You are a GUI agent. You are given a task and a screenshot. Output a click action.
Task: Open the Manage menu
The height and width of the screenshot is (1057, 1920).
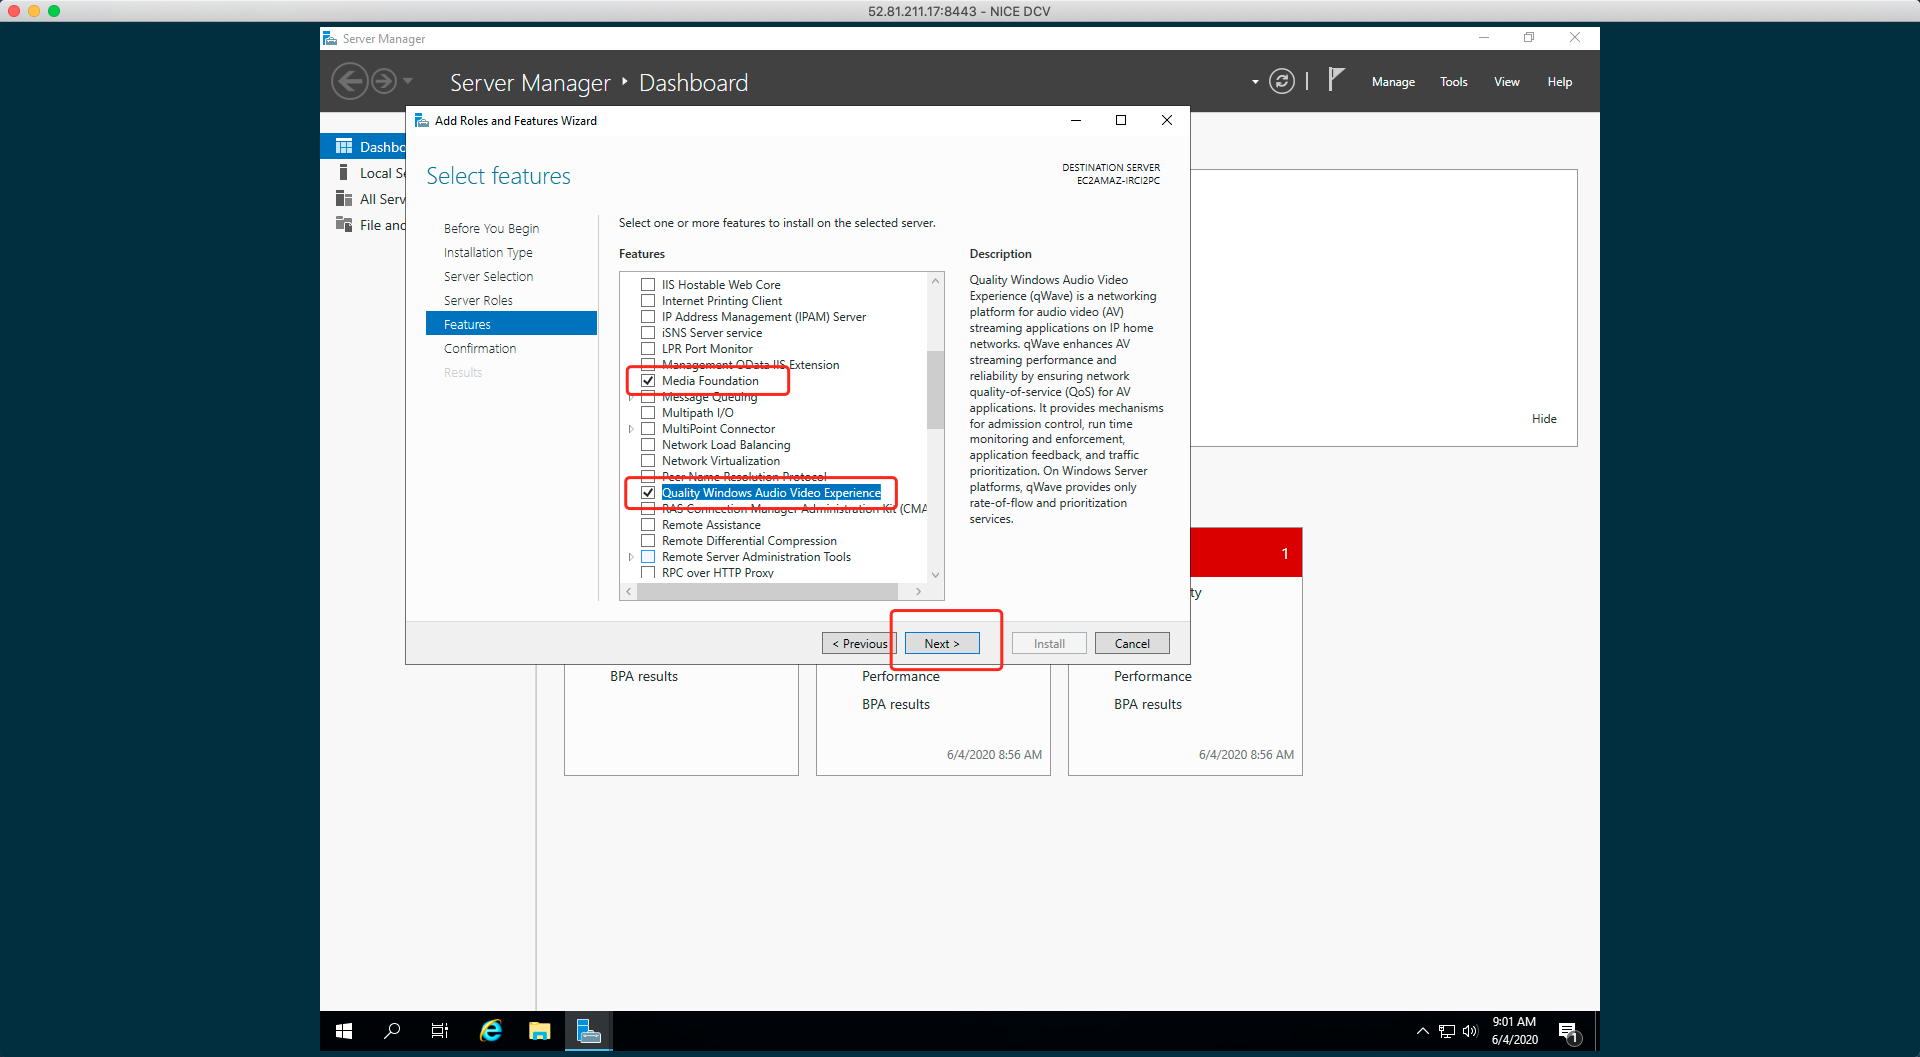(x=1392, y=82)
